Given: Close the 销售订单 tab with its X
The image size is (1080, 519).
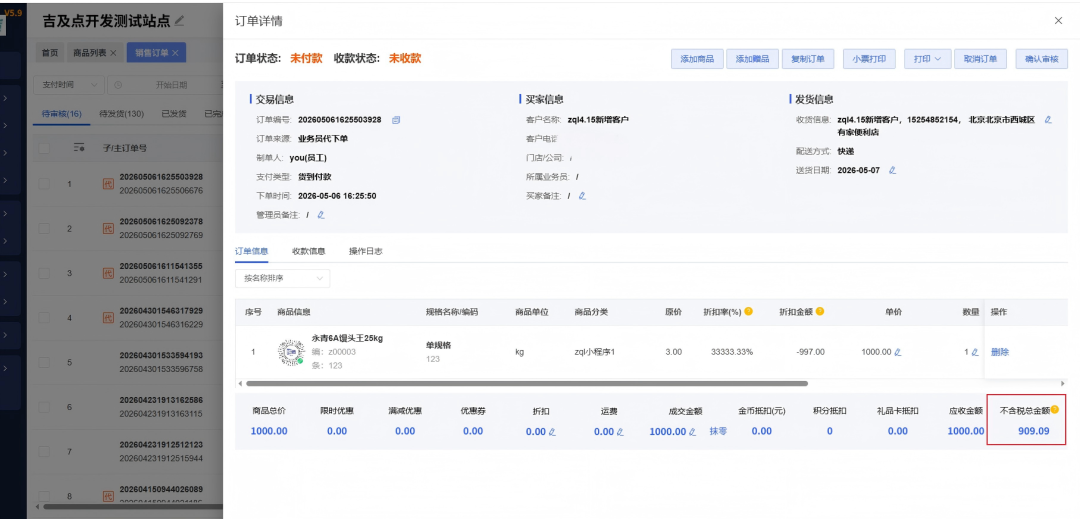Looking at the screenshot, I should 175,52.
